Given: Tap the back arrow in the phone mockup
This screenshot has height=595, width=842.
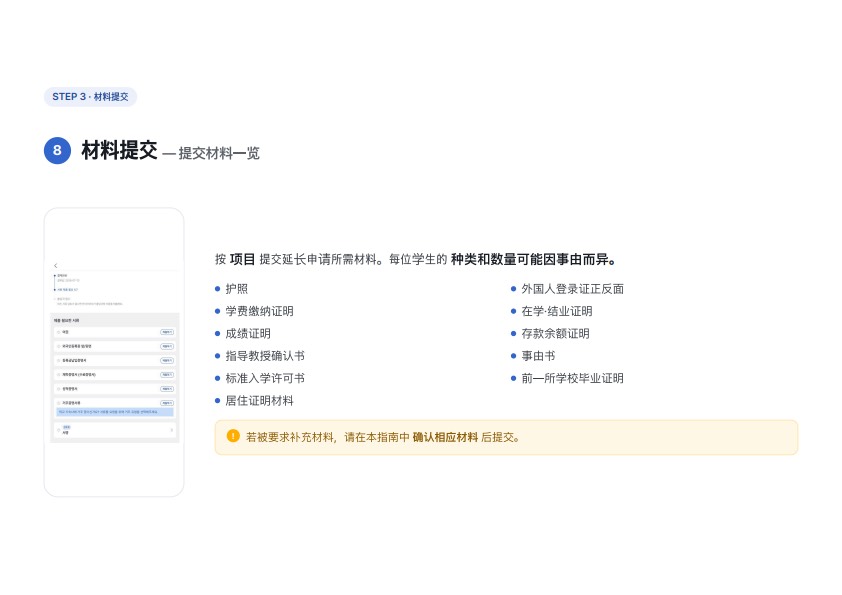Looking at the screenshot, I should pos(55,265).
